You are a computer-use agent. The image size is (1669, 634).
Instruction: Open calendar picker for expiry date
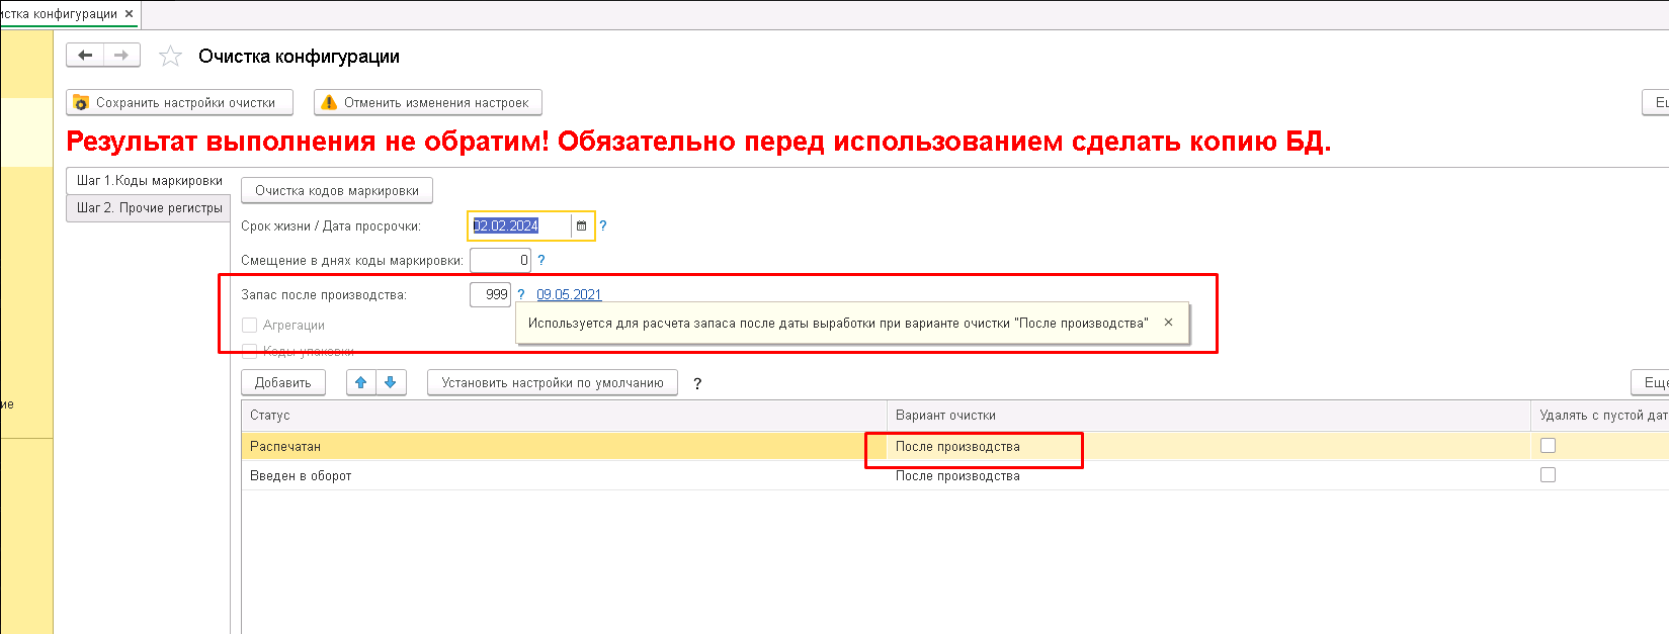[x=581, y=226]
